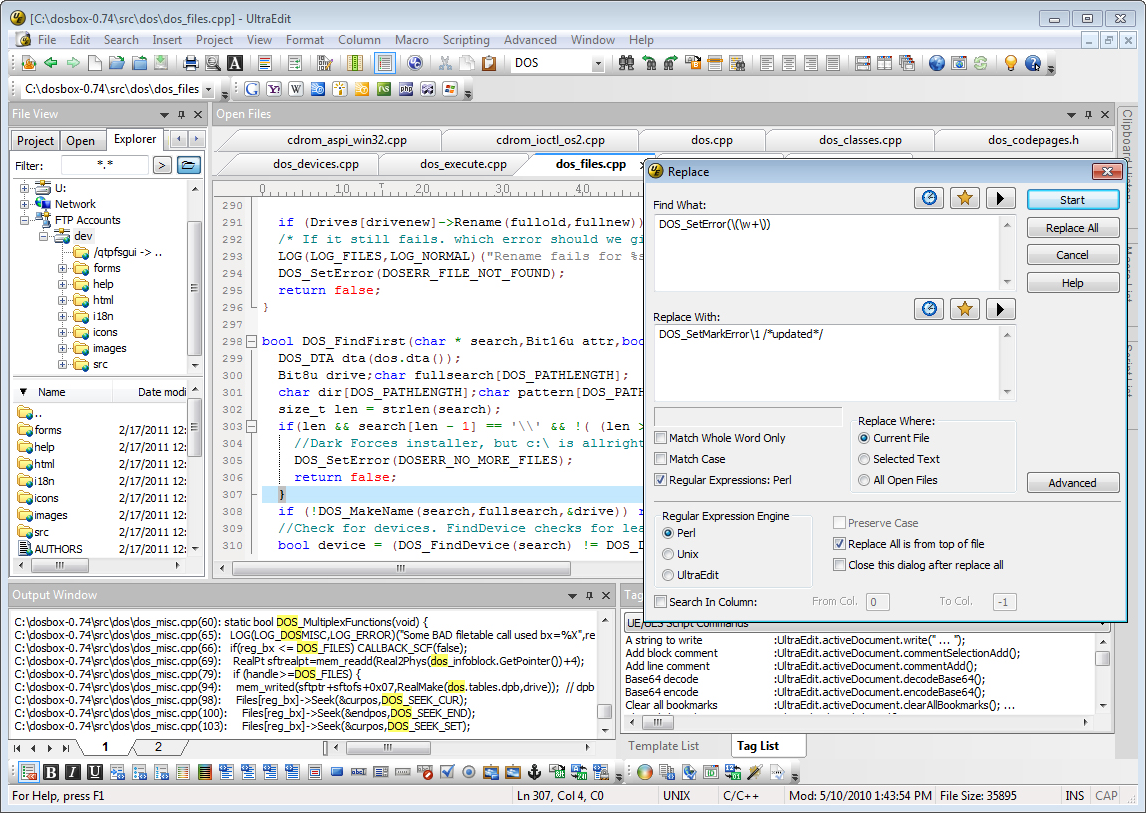This screenshot has height=813, width=1146.
Task: Click the light bulb tip icon
Action: point(1011,63)
